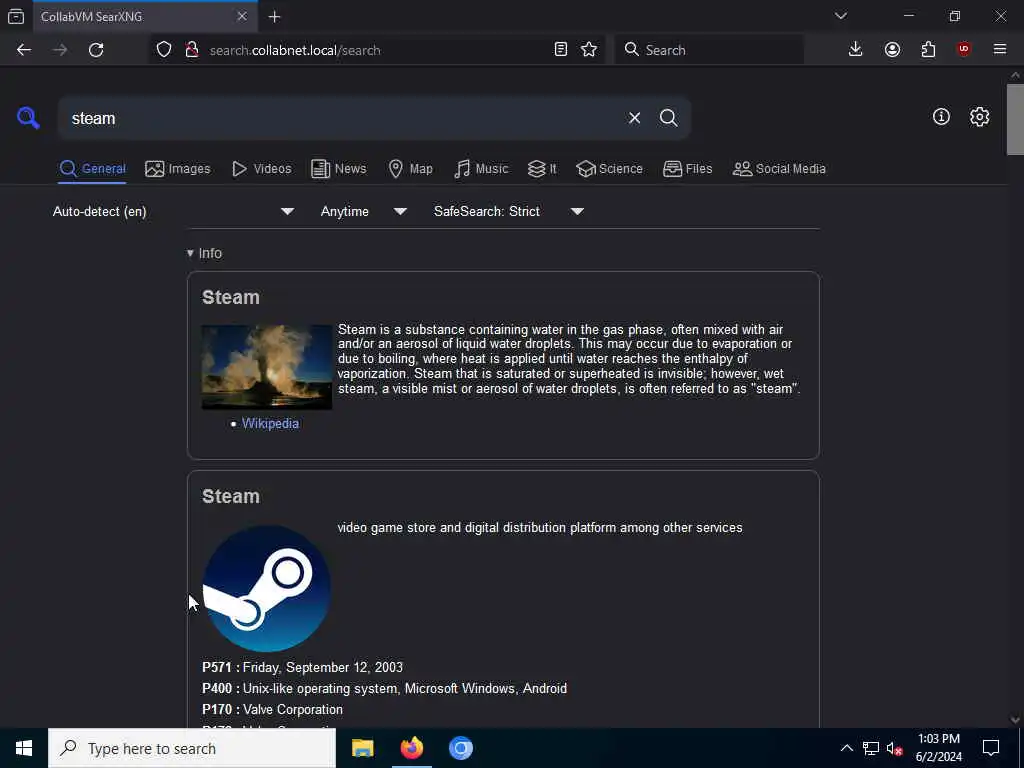This screenshot has height=768, width=1024.
Task: Click the insecure connection padlock icon
Action: tap(192, 50)
